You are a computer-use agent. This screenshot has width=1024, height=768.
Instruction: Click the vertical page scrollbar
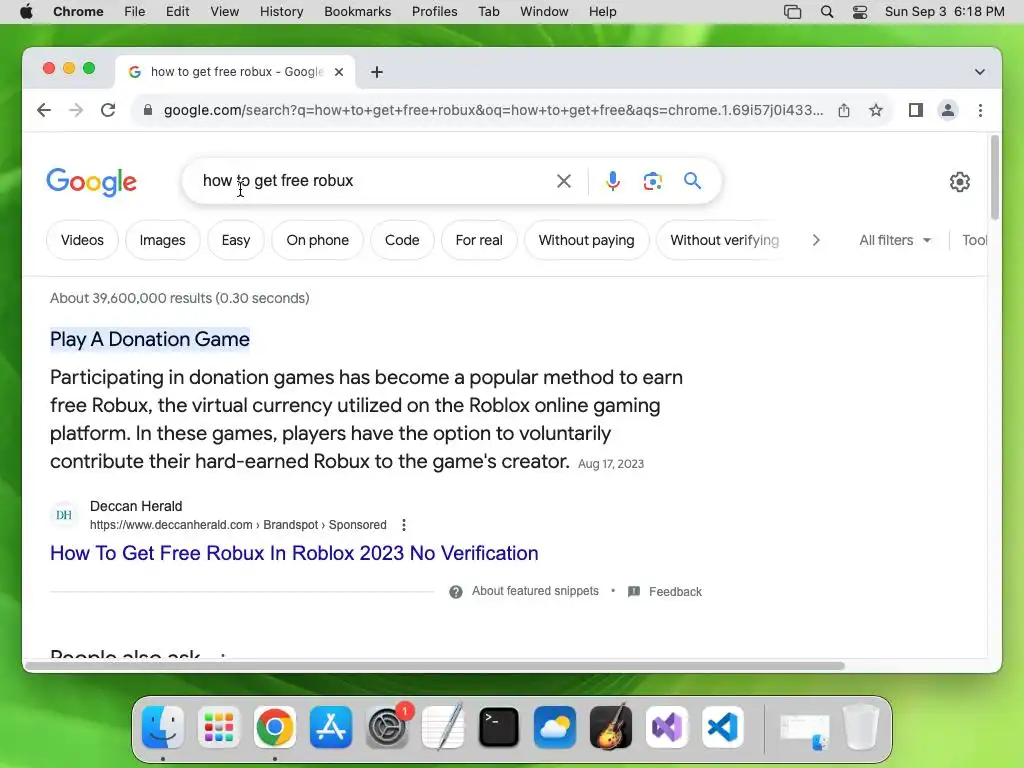[x=995, y=178]
